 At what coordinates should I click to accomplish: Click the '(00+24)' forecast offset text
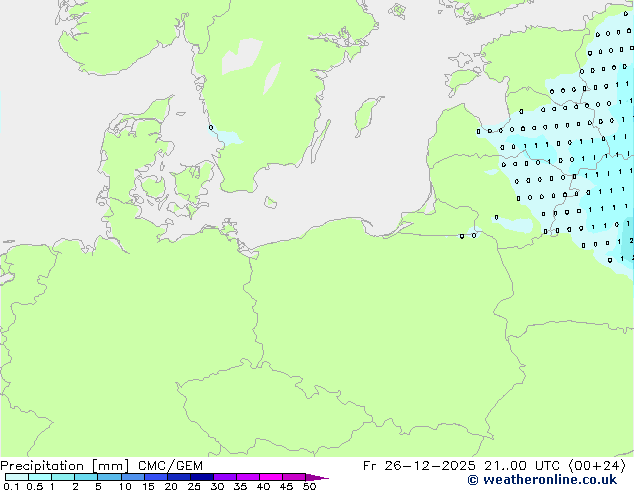597,466
